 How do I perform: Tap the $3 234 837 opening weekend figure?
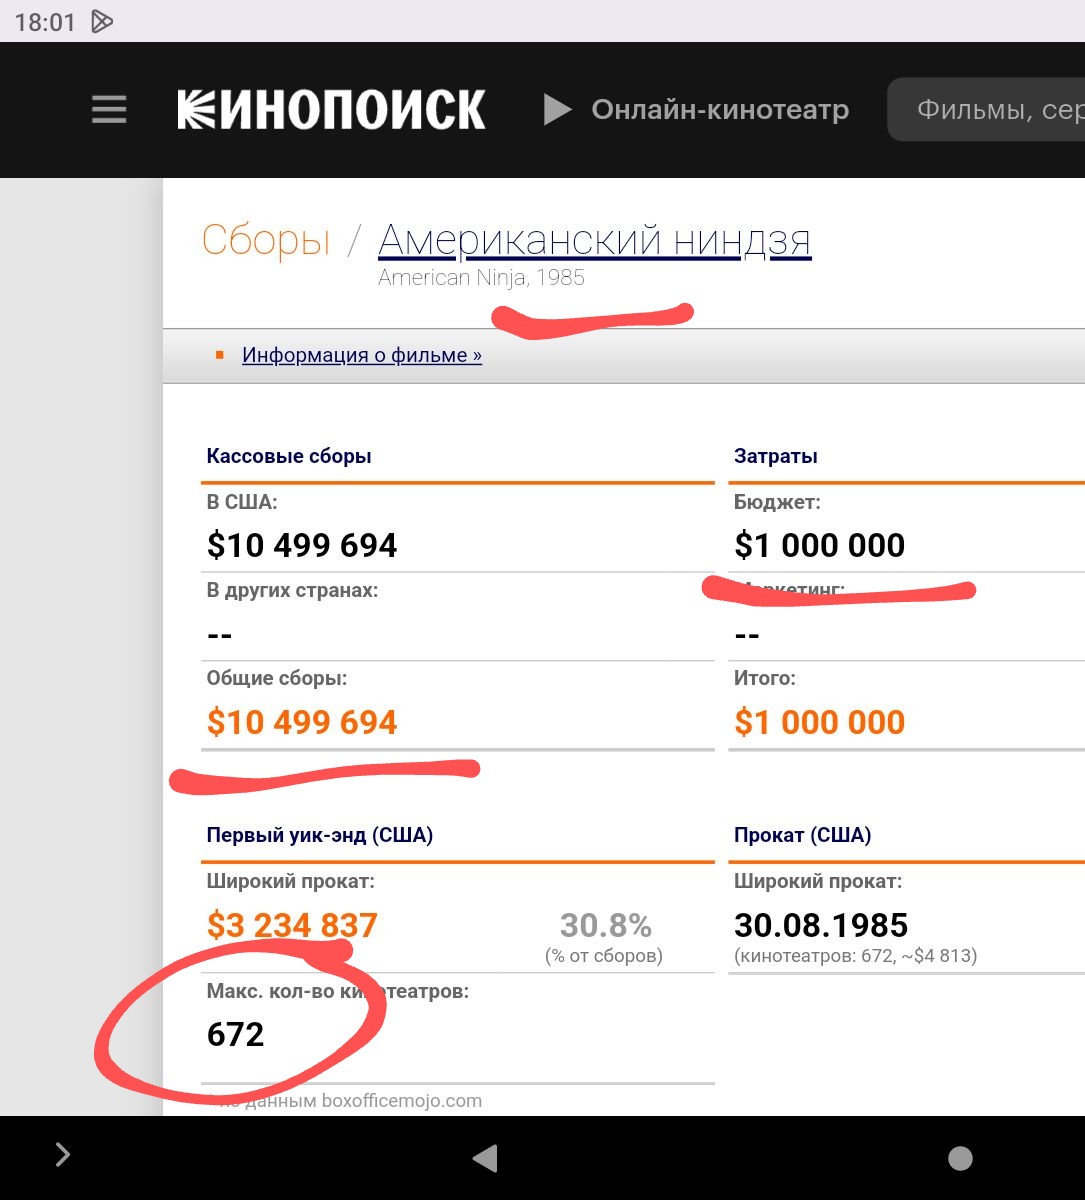[292, 925]
